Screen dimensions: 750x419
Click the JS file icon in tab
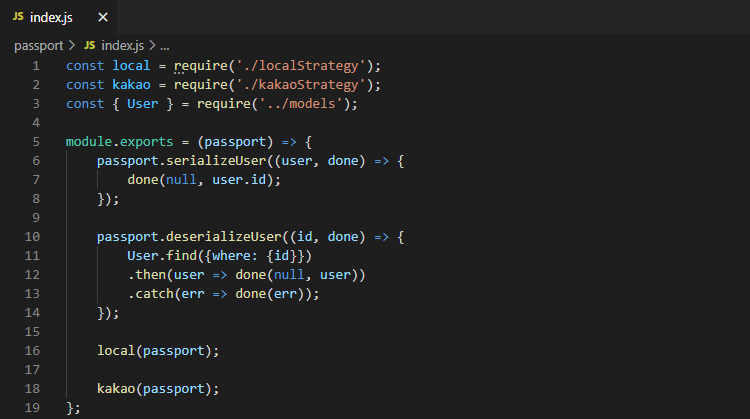[x=18, y=17]
